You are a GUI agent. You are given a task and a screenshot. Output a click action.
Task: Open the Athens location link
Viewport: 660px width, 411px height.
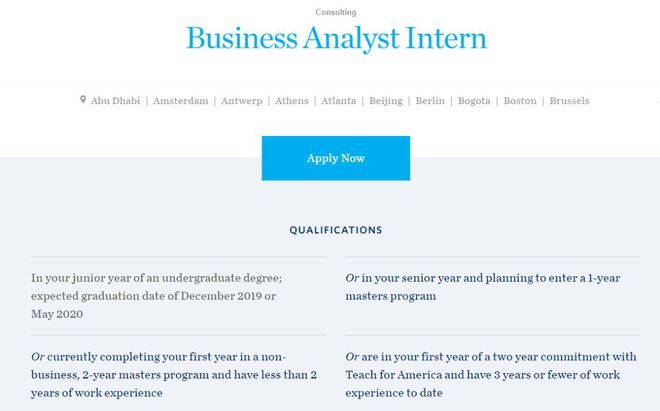292,101
